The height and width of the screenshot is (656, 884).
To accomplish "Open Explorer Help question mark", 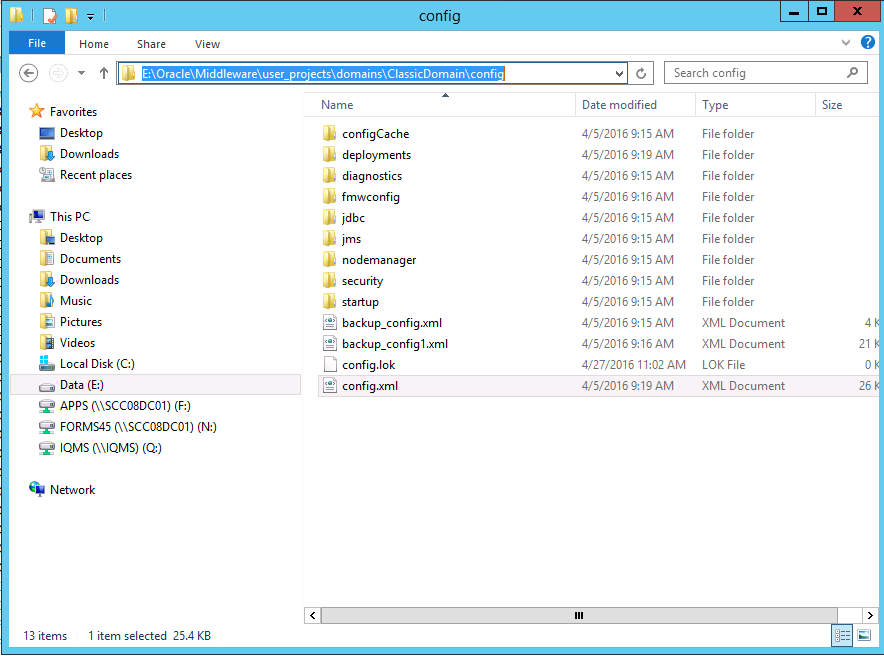I will pyautogui.click(x=868, y=42).
